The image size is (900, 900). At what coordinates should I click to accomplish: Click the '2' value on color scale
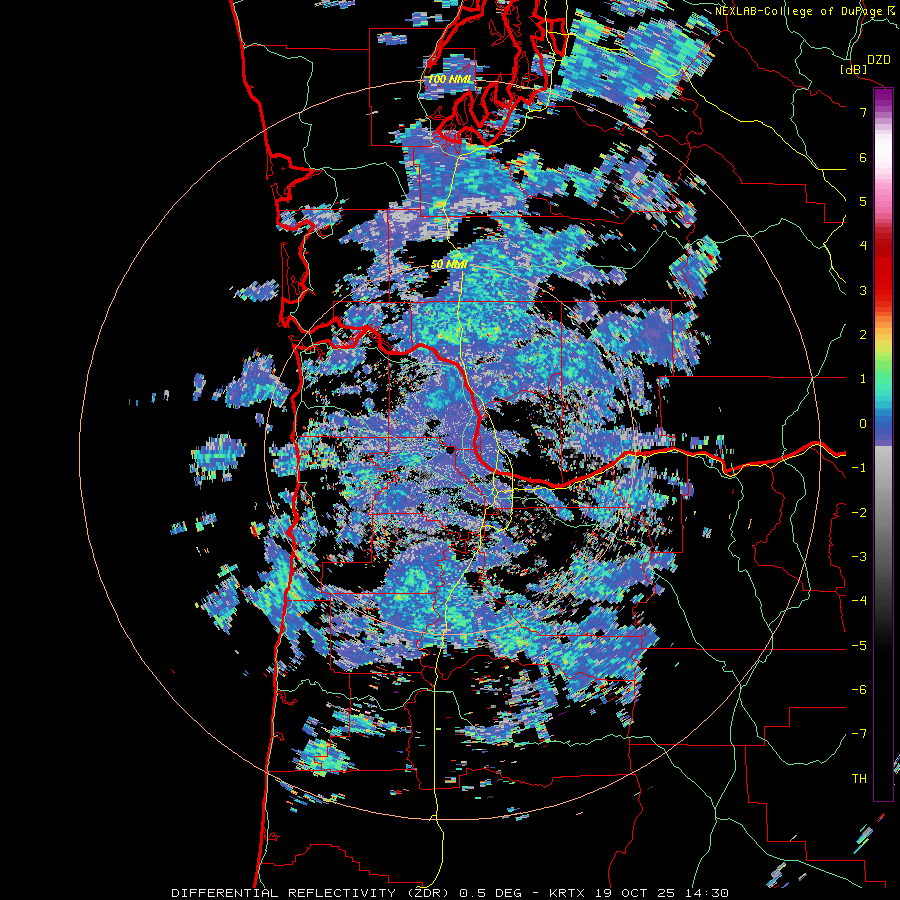click(863, 335)
